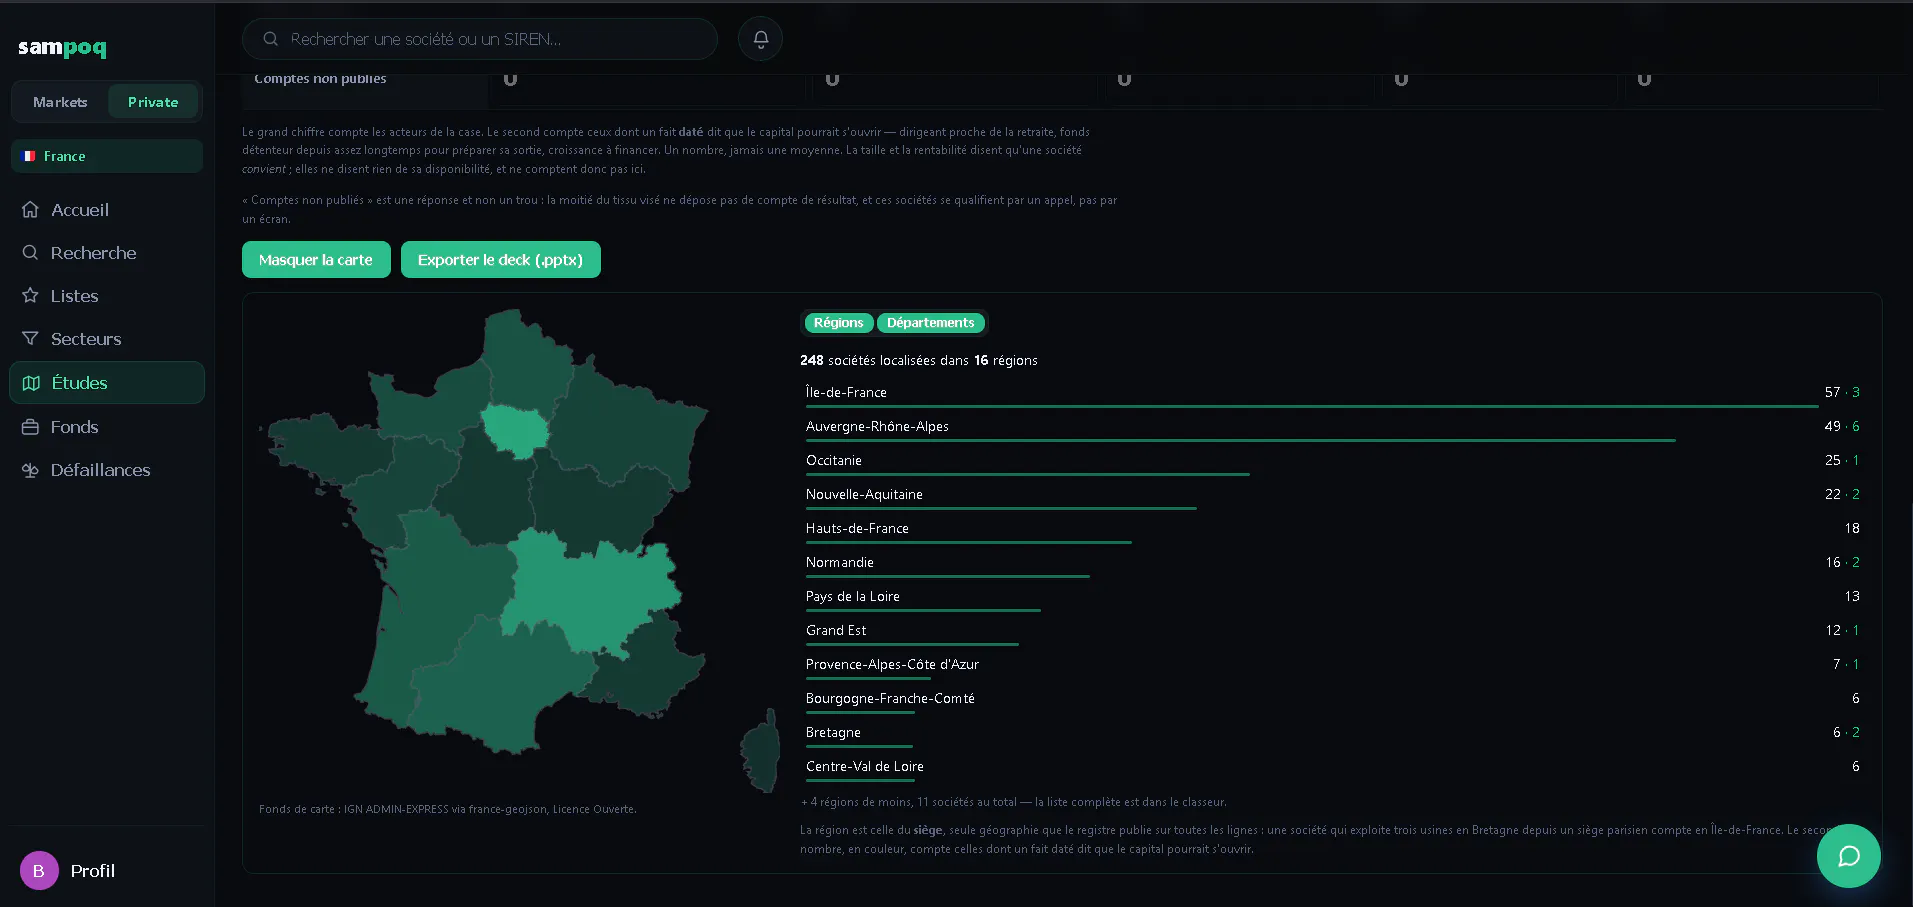Click the Auvergne-Rhône-Alpes bar
This screenshot has height=907, width=1913.
[1240, 440]
